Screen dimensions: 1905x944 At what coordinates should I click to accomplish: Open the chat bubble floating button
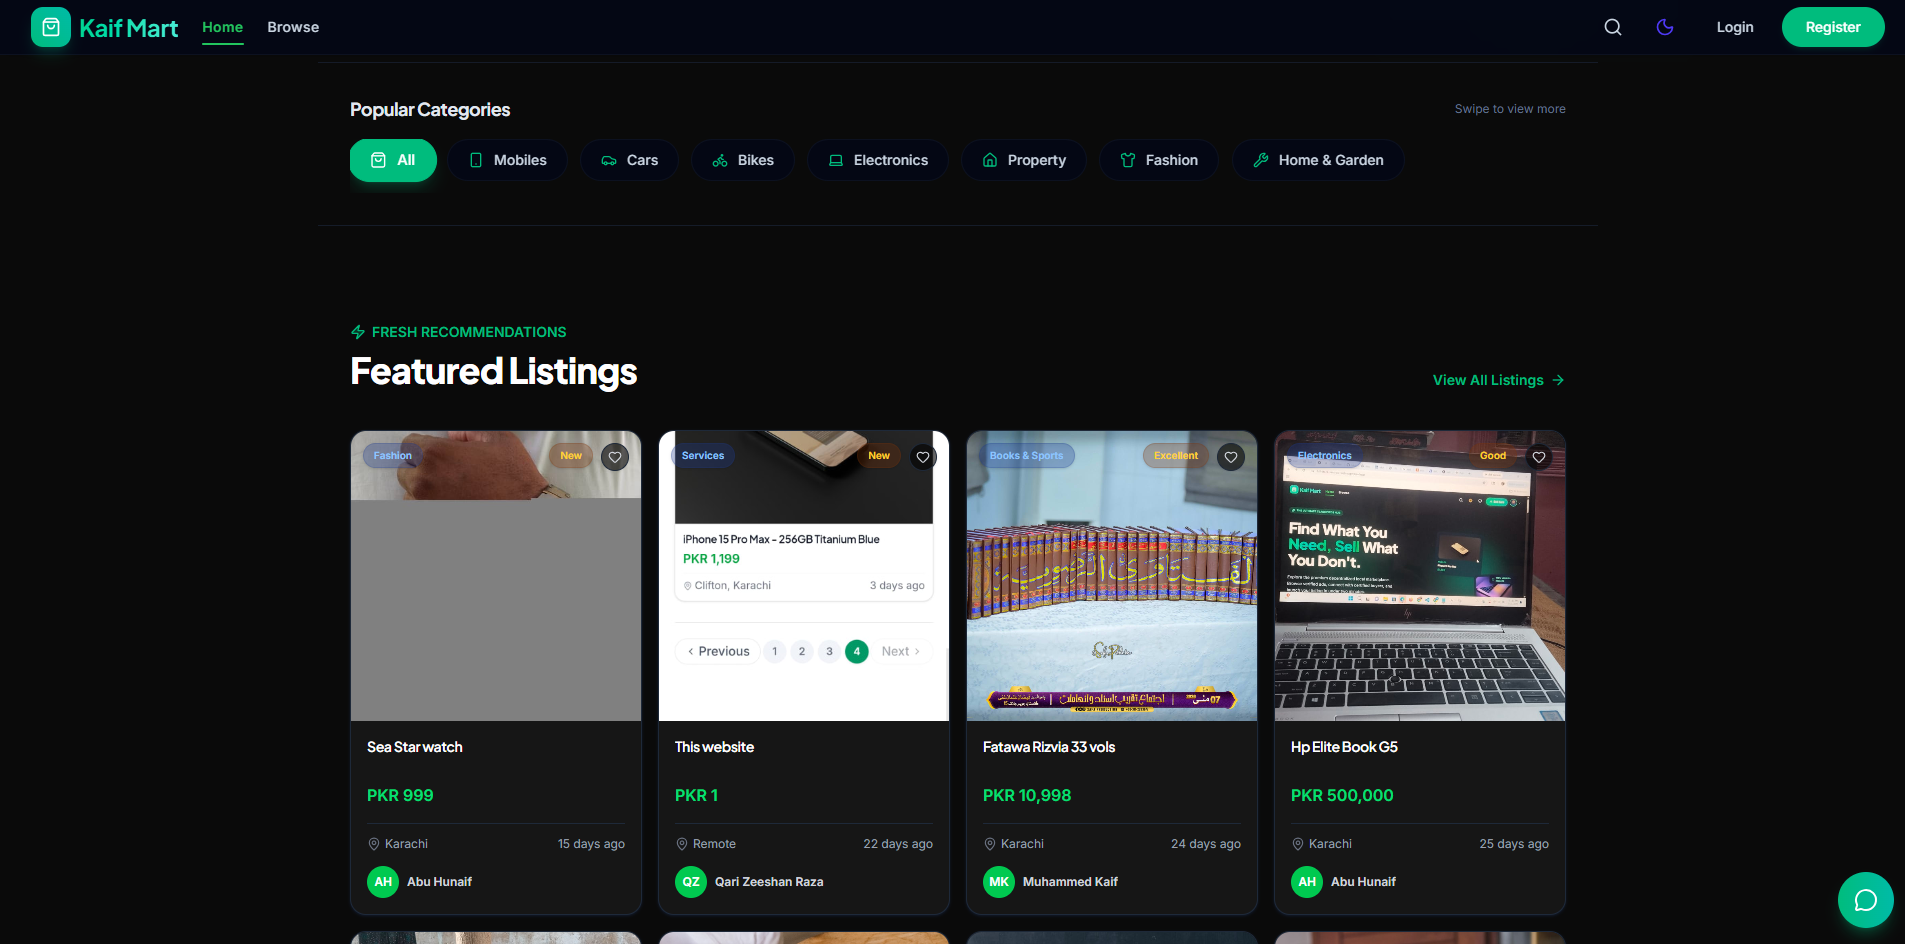tap(1866, 900)
